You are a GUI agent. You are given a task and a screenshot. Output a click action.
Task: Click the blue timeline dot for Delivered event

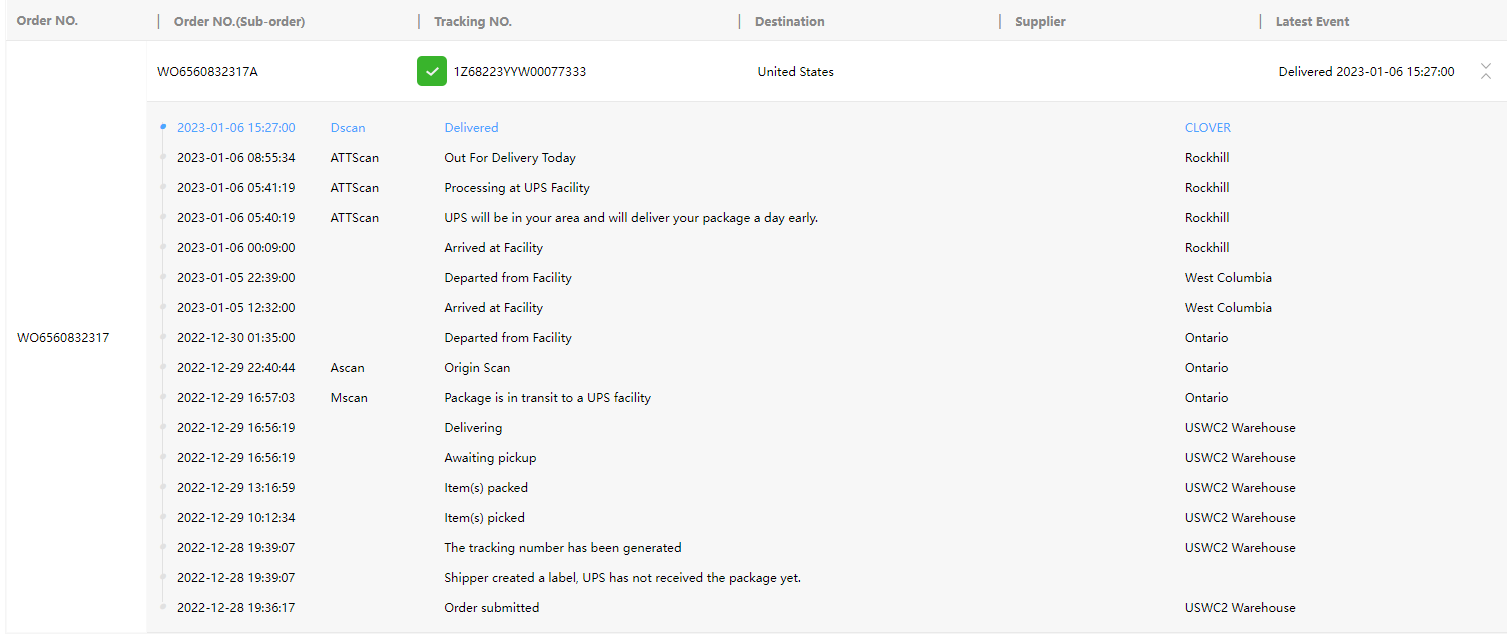coord(163,127)
